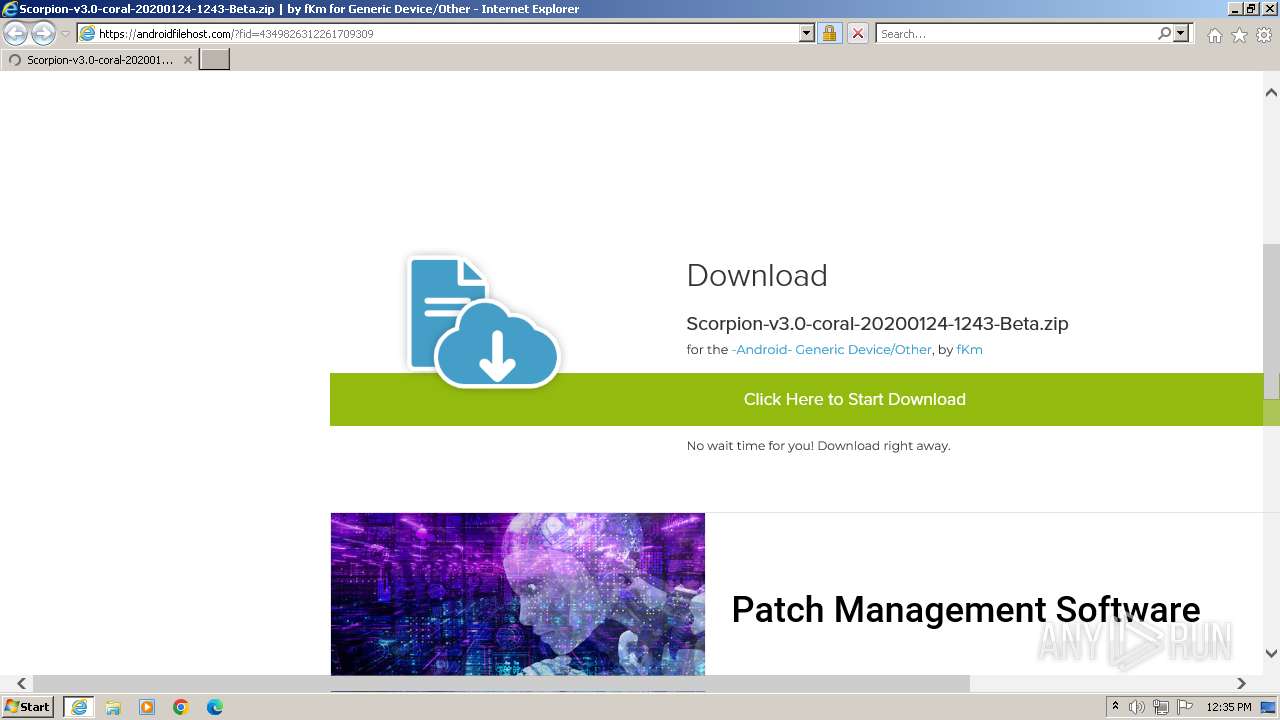Show hidden system tray icons

1115,707
